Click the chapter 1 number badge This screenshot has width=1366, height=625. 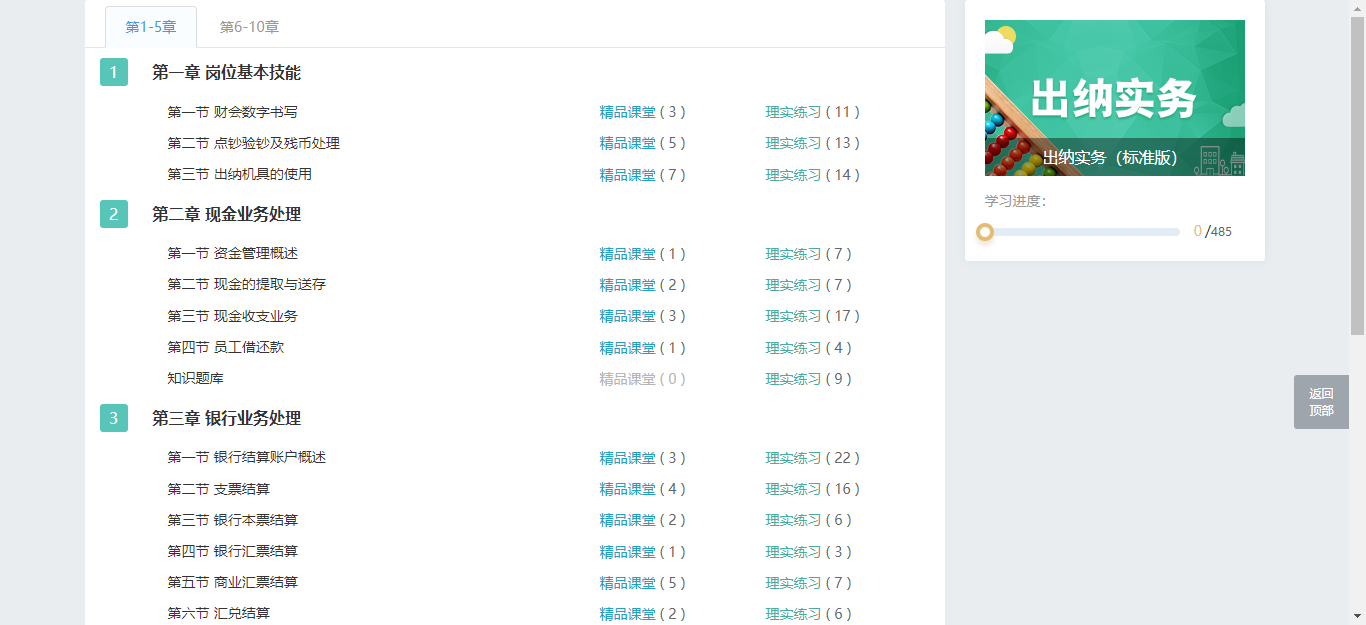point(114,72)
